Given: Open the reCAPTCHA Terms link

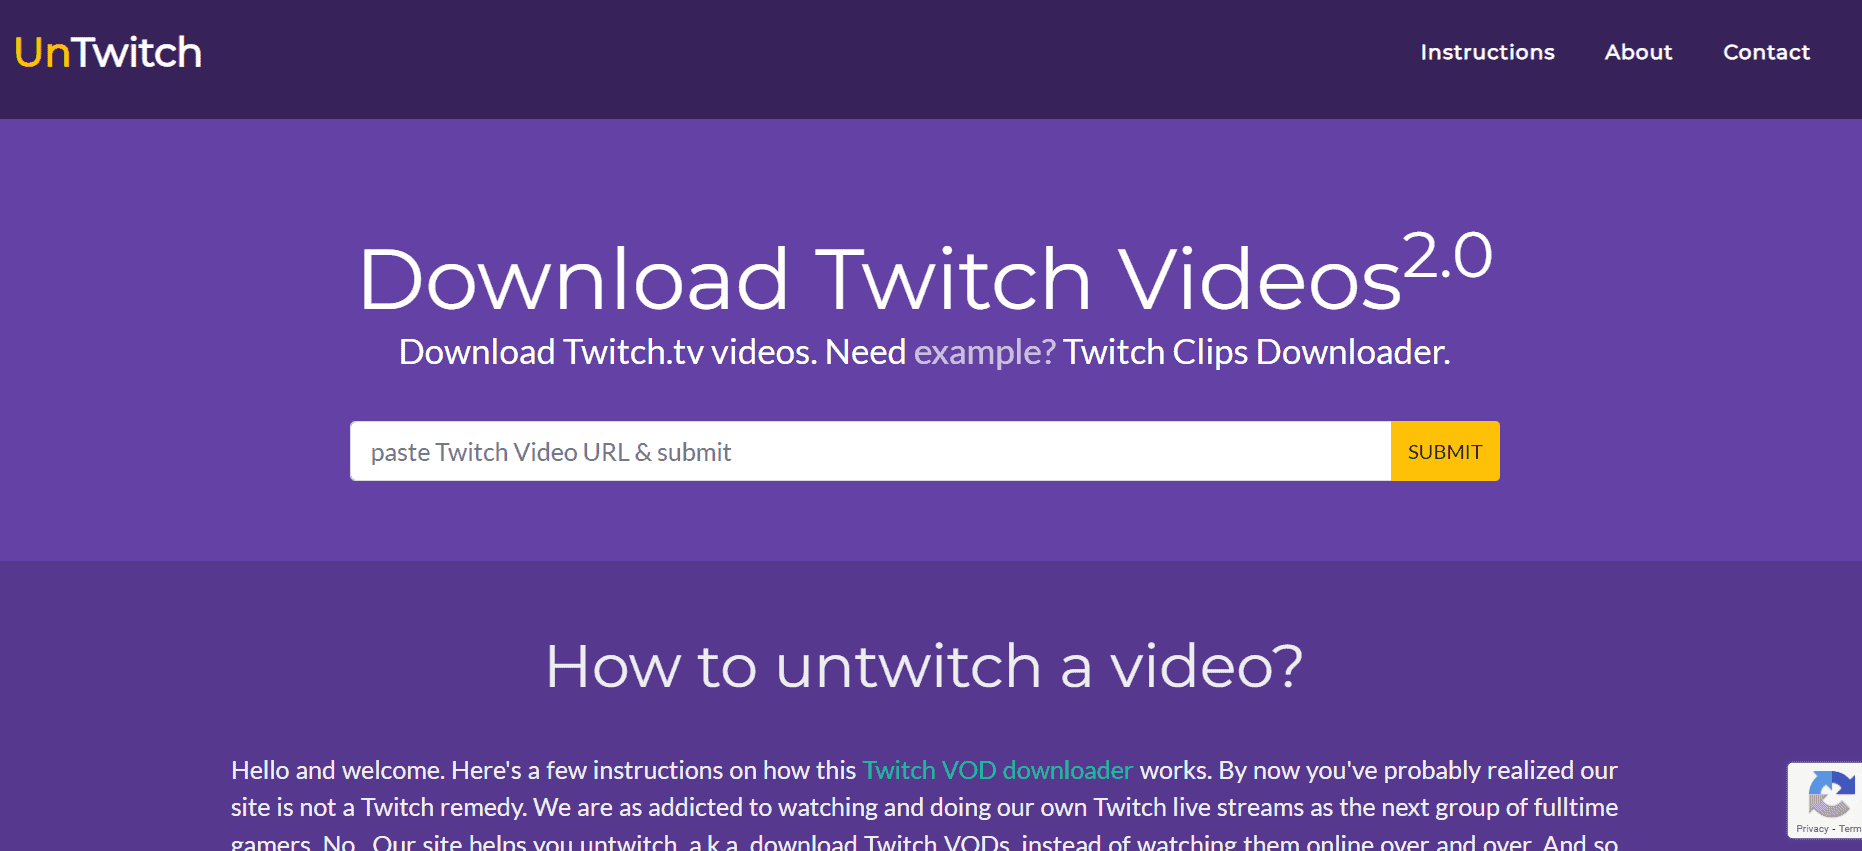Looking at the screenshot, I should (x=1850, y=829).
